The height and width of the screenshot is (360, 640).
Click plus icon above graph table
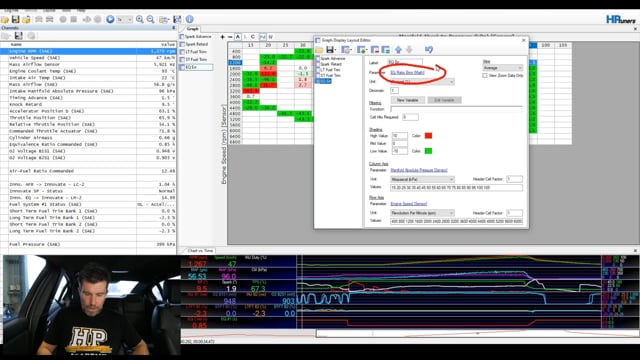click(222, 37)
